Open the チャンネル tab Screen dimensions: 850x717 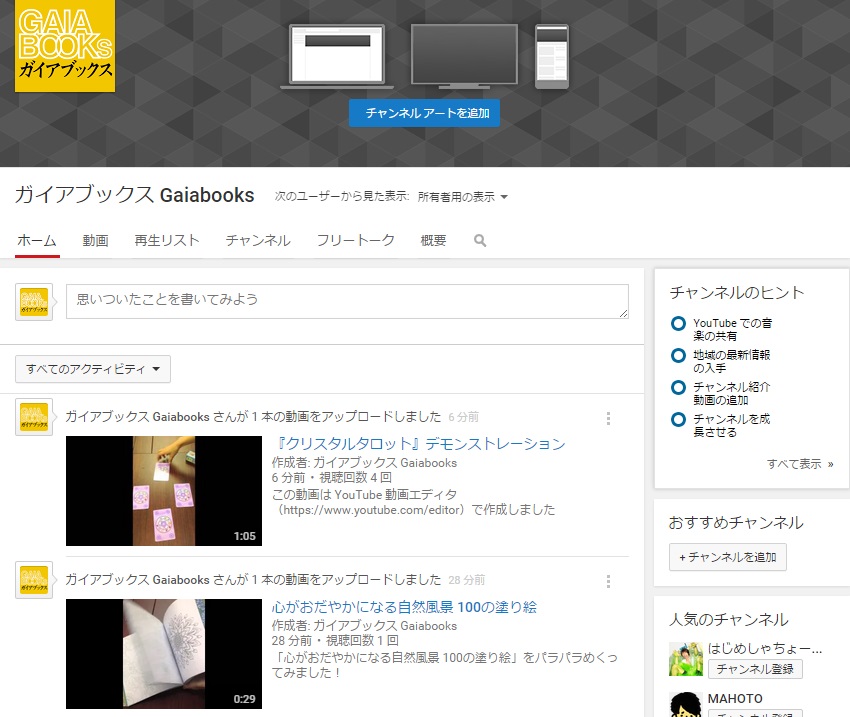click(x=258, y=240)
